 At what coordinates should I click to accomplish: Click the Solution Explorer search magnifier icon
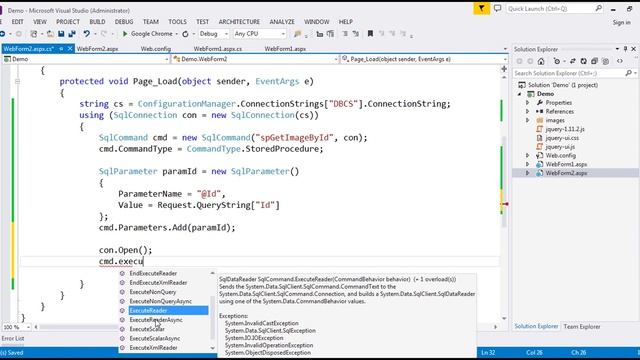pos(628,73)
